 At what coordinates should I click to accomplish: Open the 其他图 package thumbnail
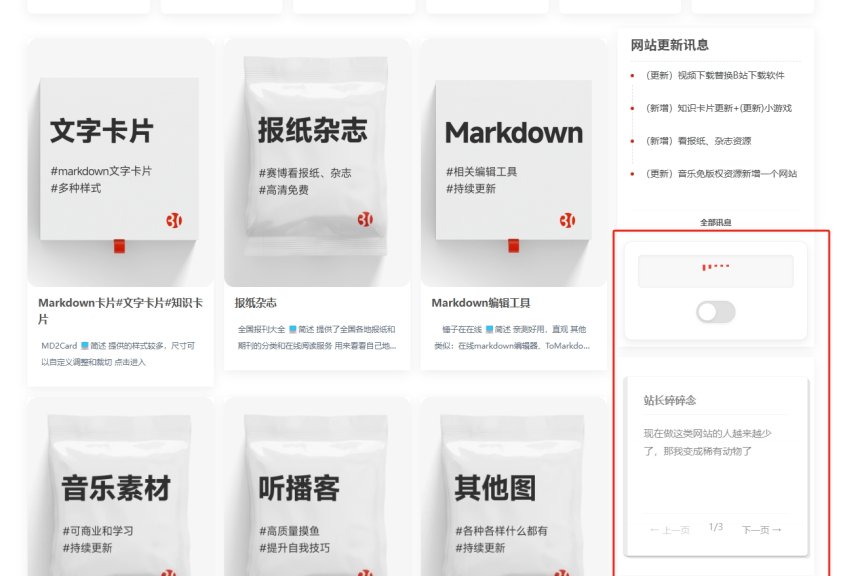513,490
